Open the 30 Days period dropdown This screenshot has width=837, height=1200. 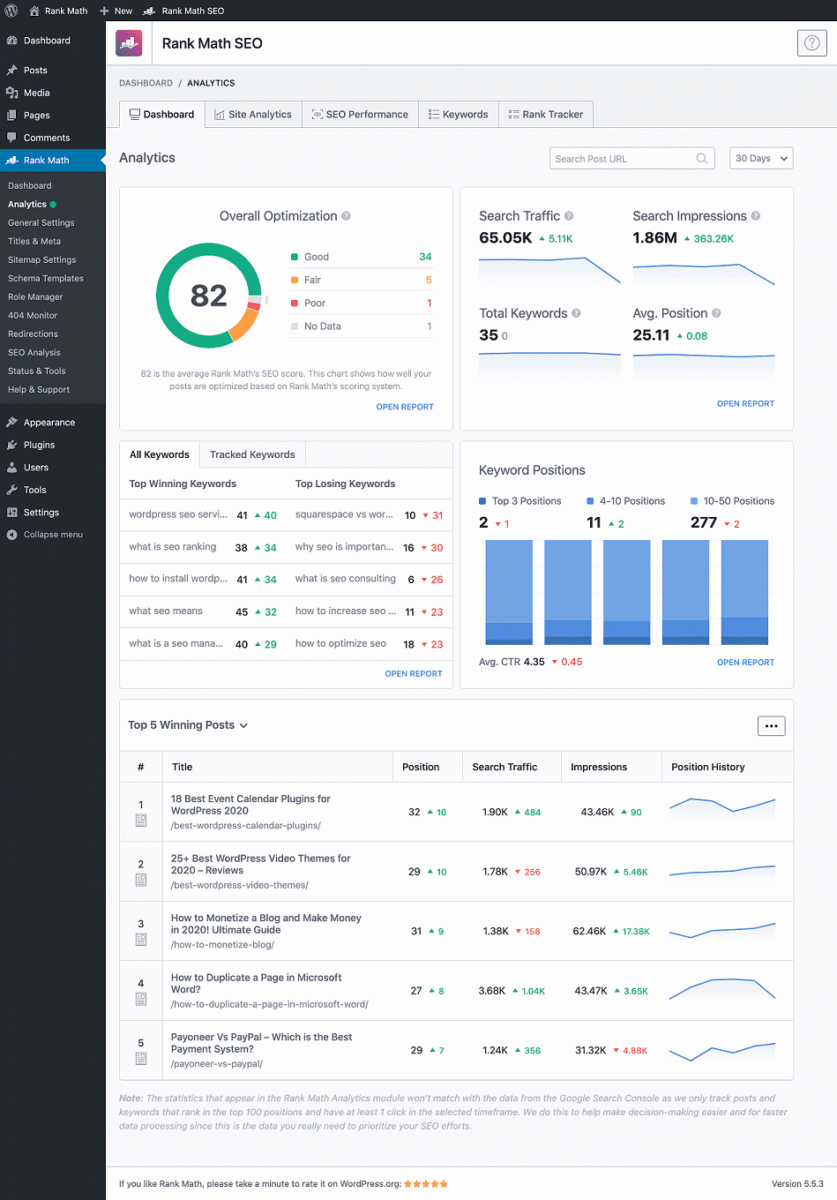point(761,158)
